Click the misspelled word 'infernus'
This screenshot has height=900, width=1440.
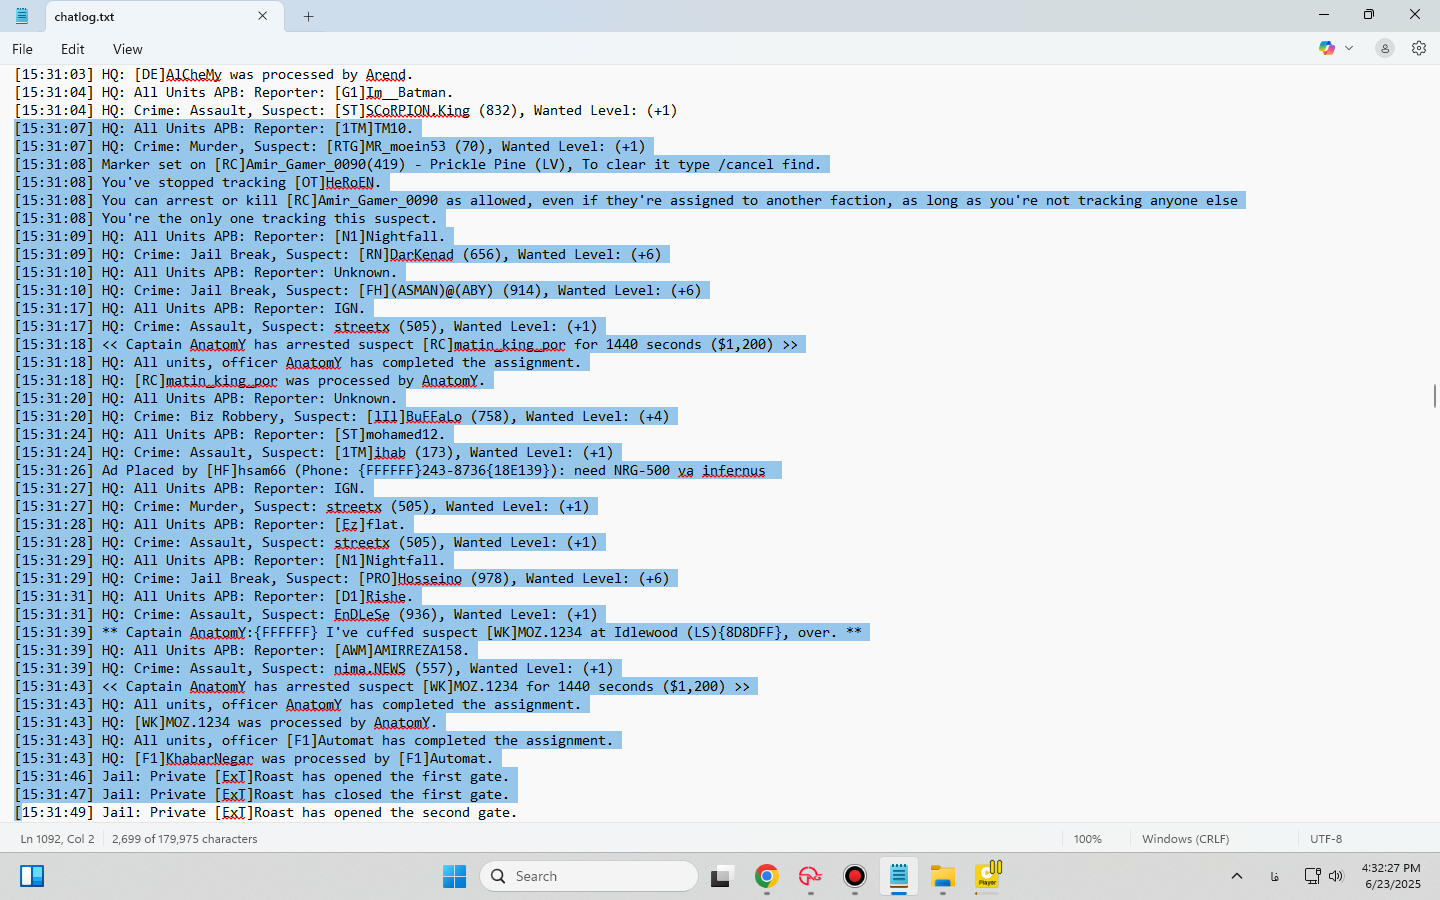(733, 471)
